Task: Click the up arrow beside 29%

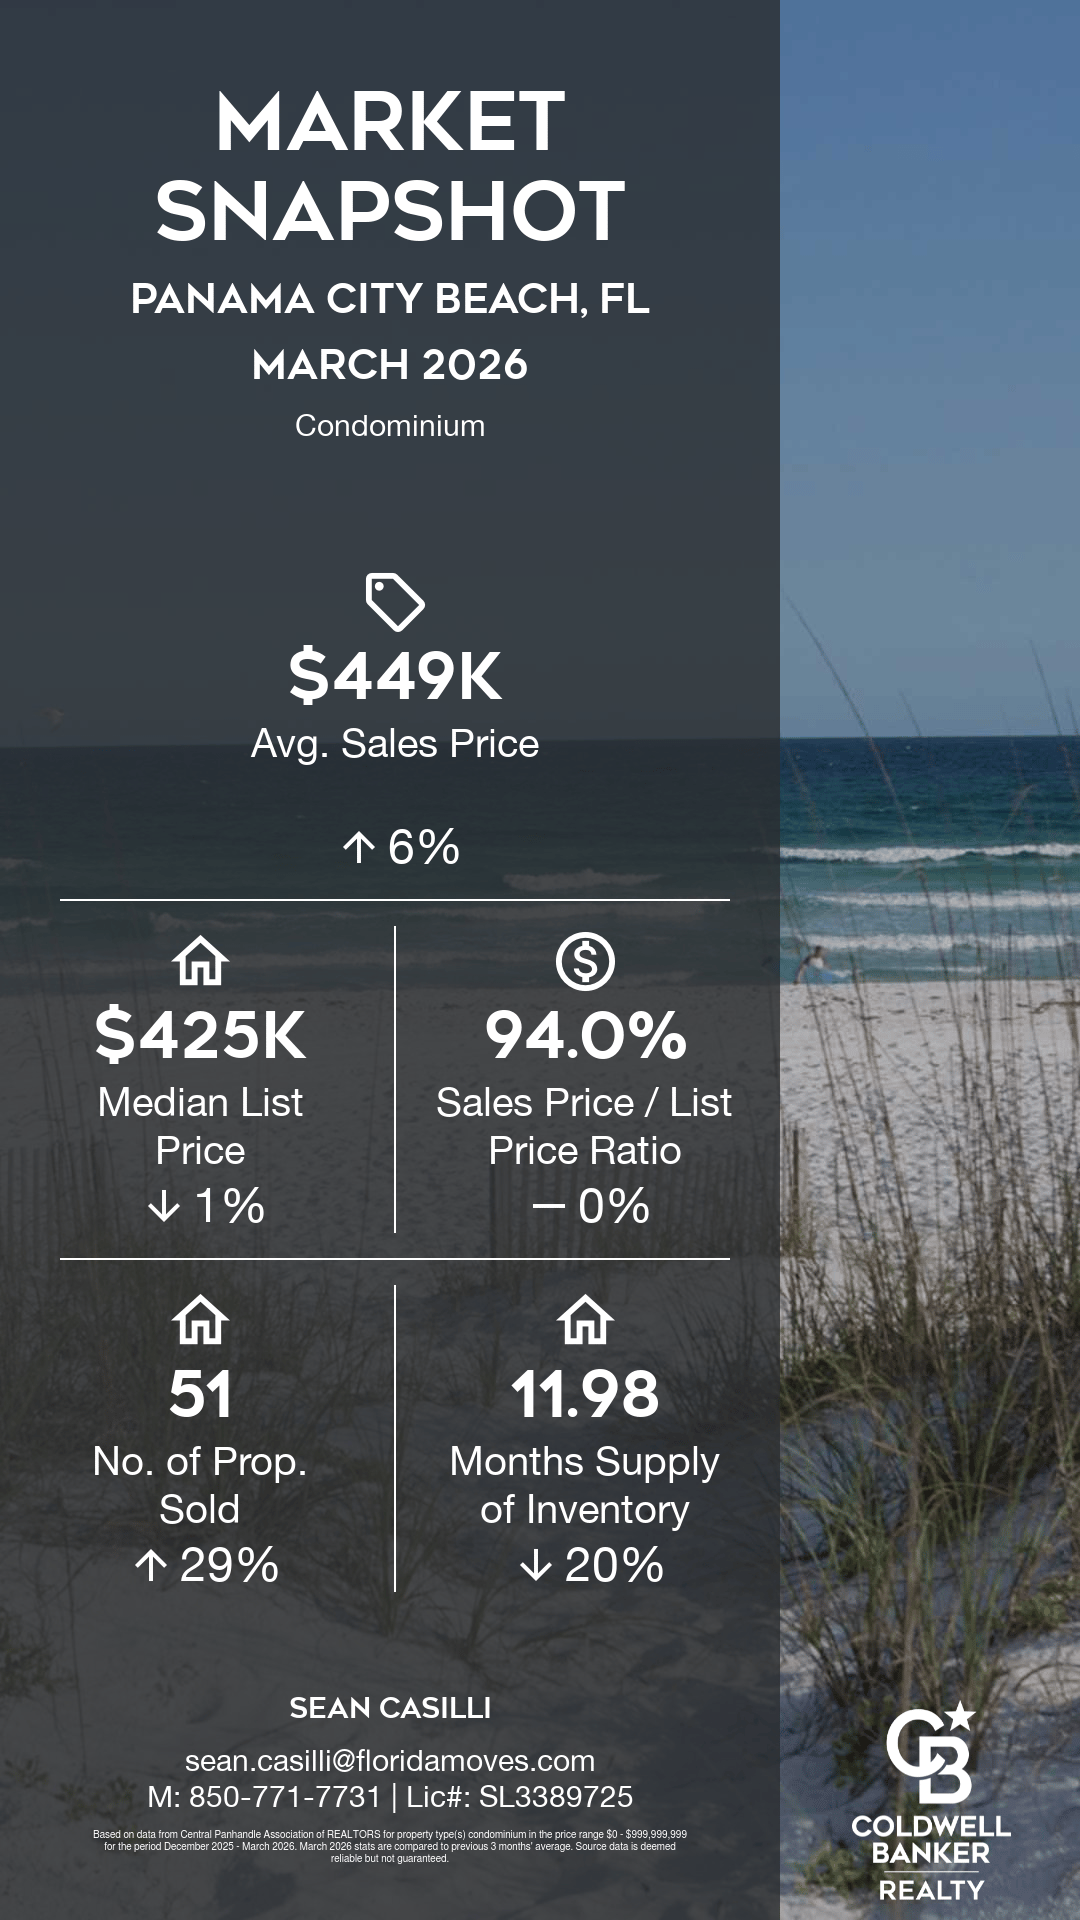Action: 150,1565
